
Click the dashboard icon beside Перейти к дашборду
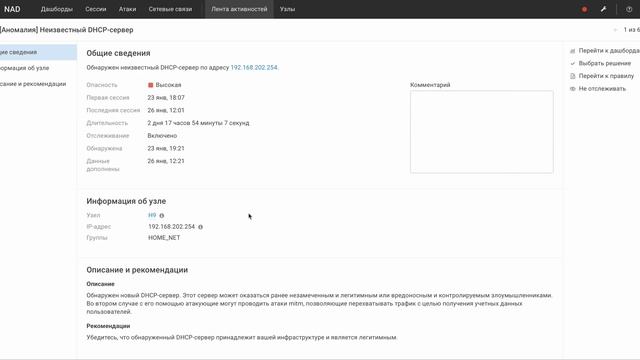coord(572,51)
